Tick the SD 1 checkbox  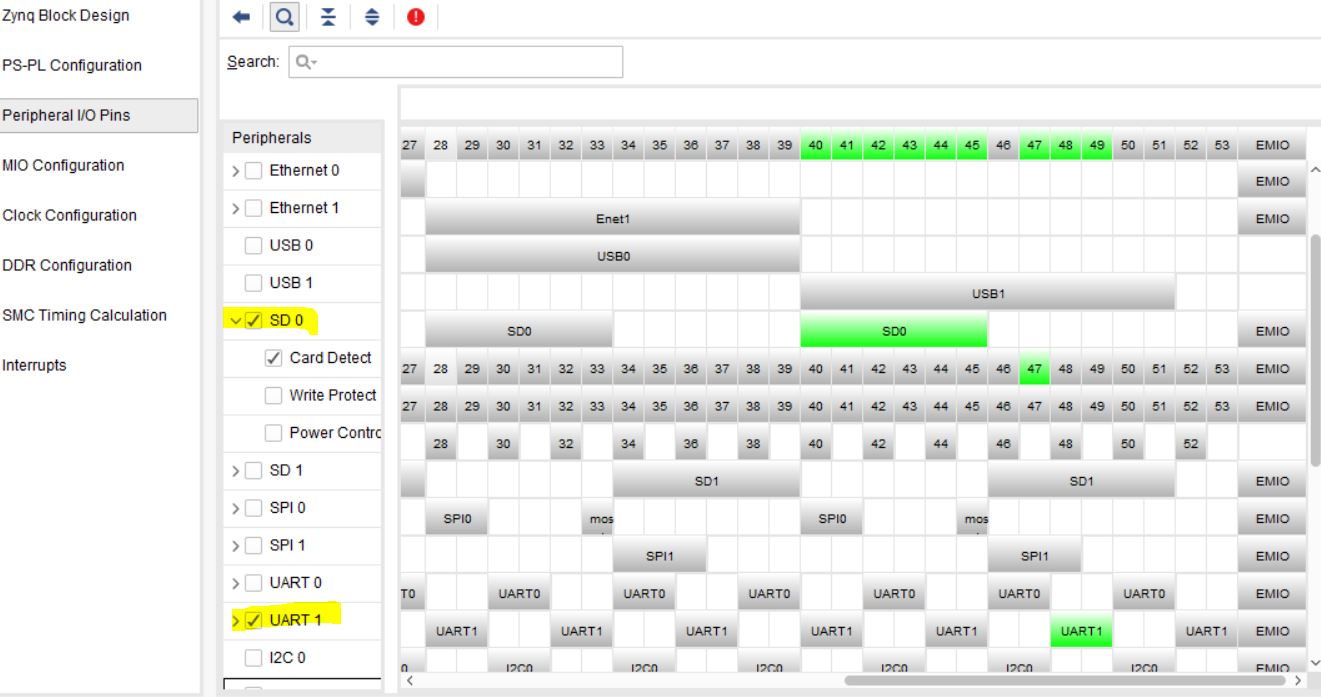254,471
